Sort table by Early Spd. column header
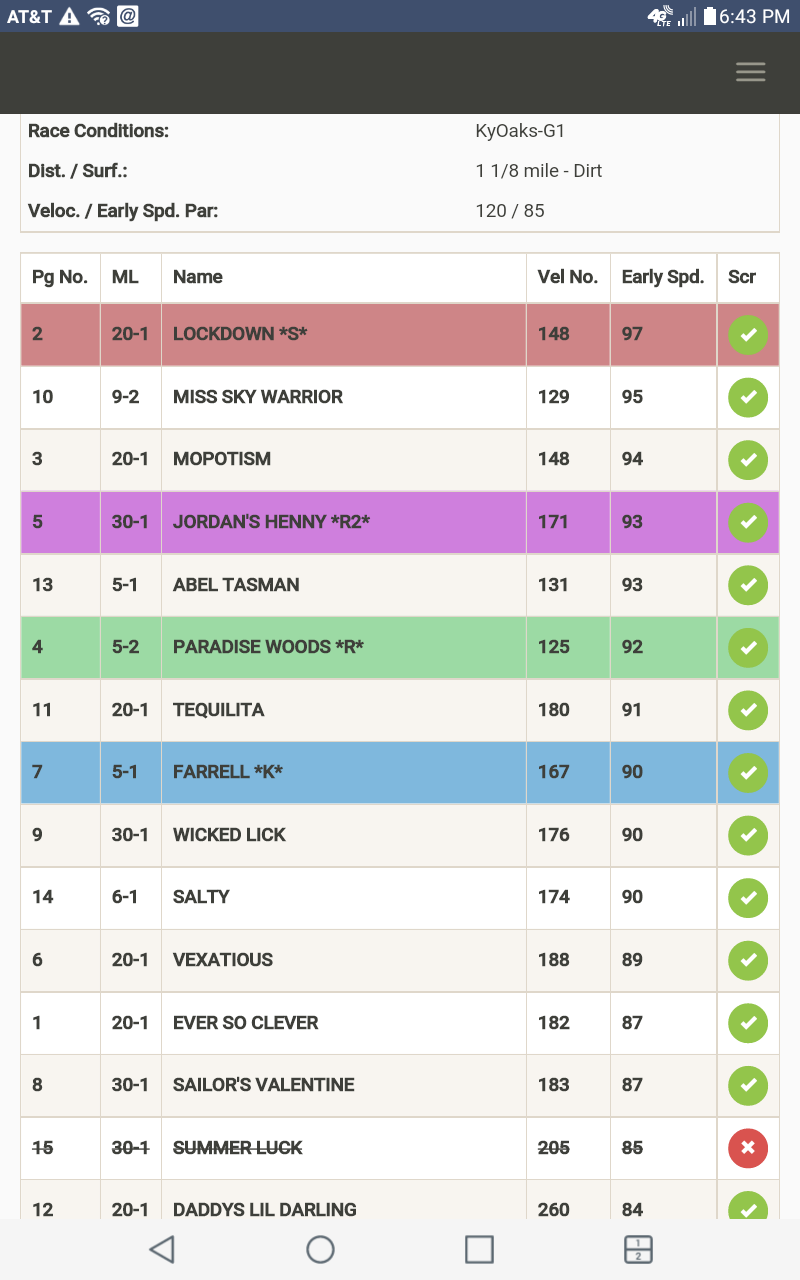 (x=662, y=277)
